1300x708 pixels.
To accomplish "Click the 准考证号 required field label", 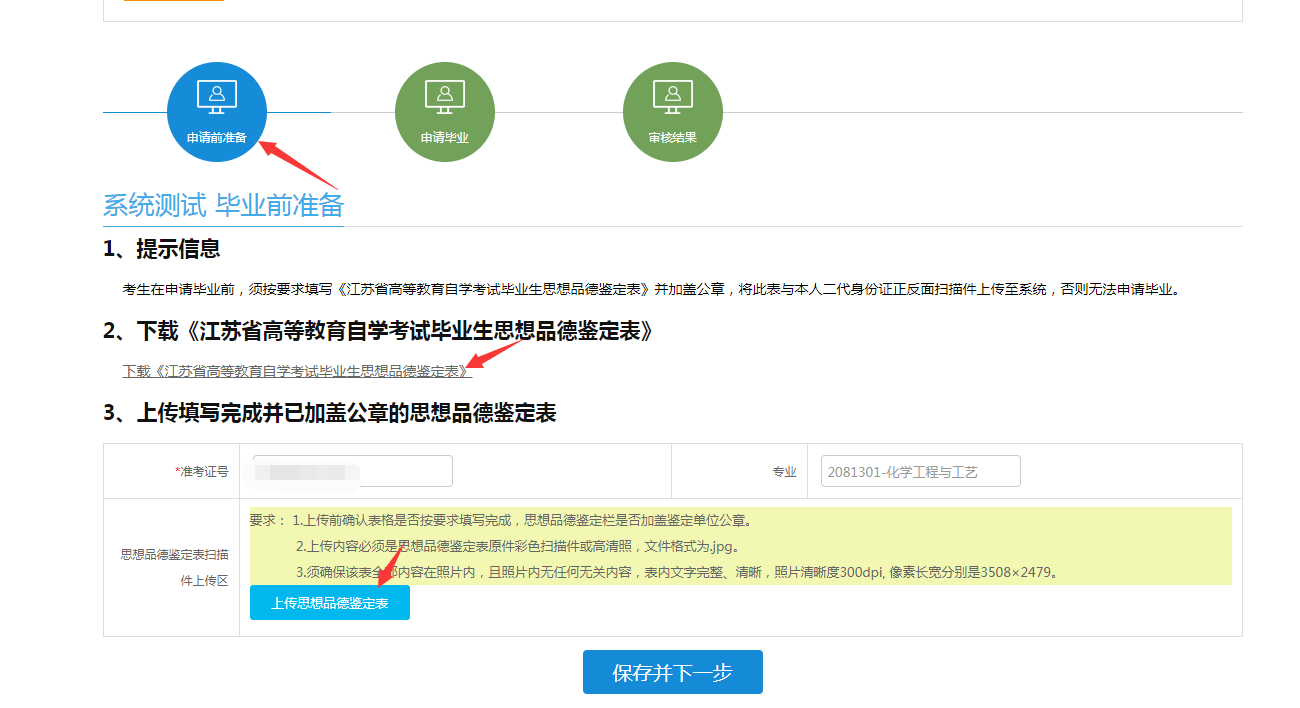I will point(202,471).
